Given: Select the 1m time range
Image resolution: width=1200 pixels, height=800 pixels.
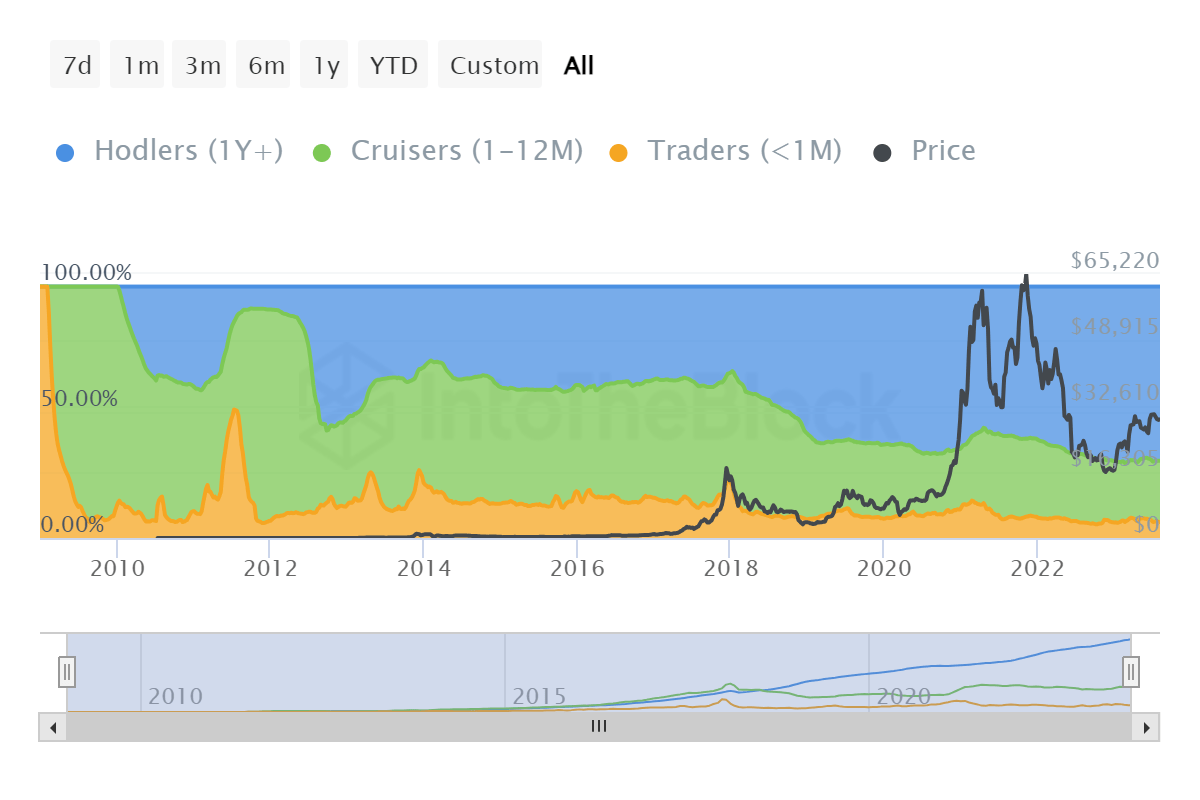Looking at the screenshot, I should point(141,65).
